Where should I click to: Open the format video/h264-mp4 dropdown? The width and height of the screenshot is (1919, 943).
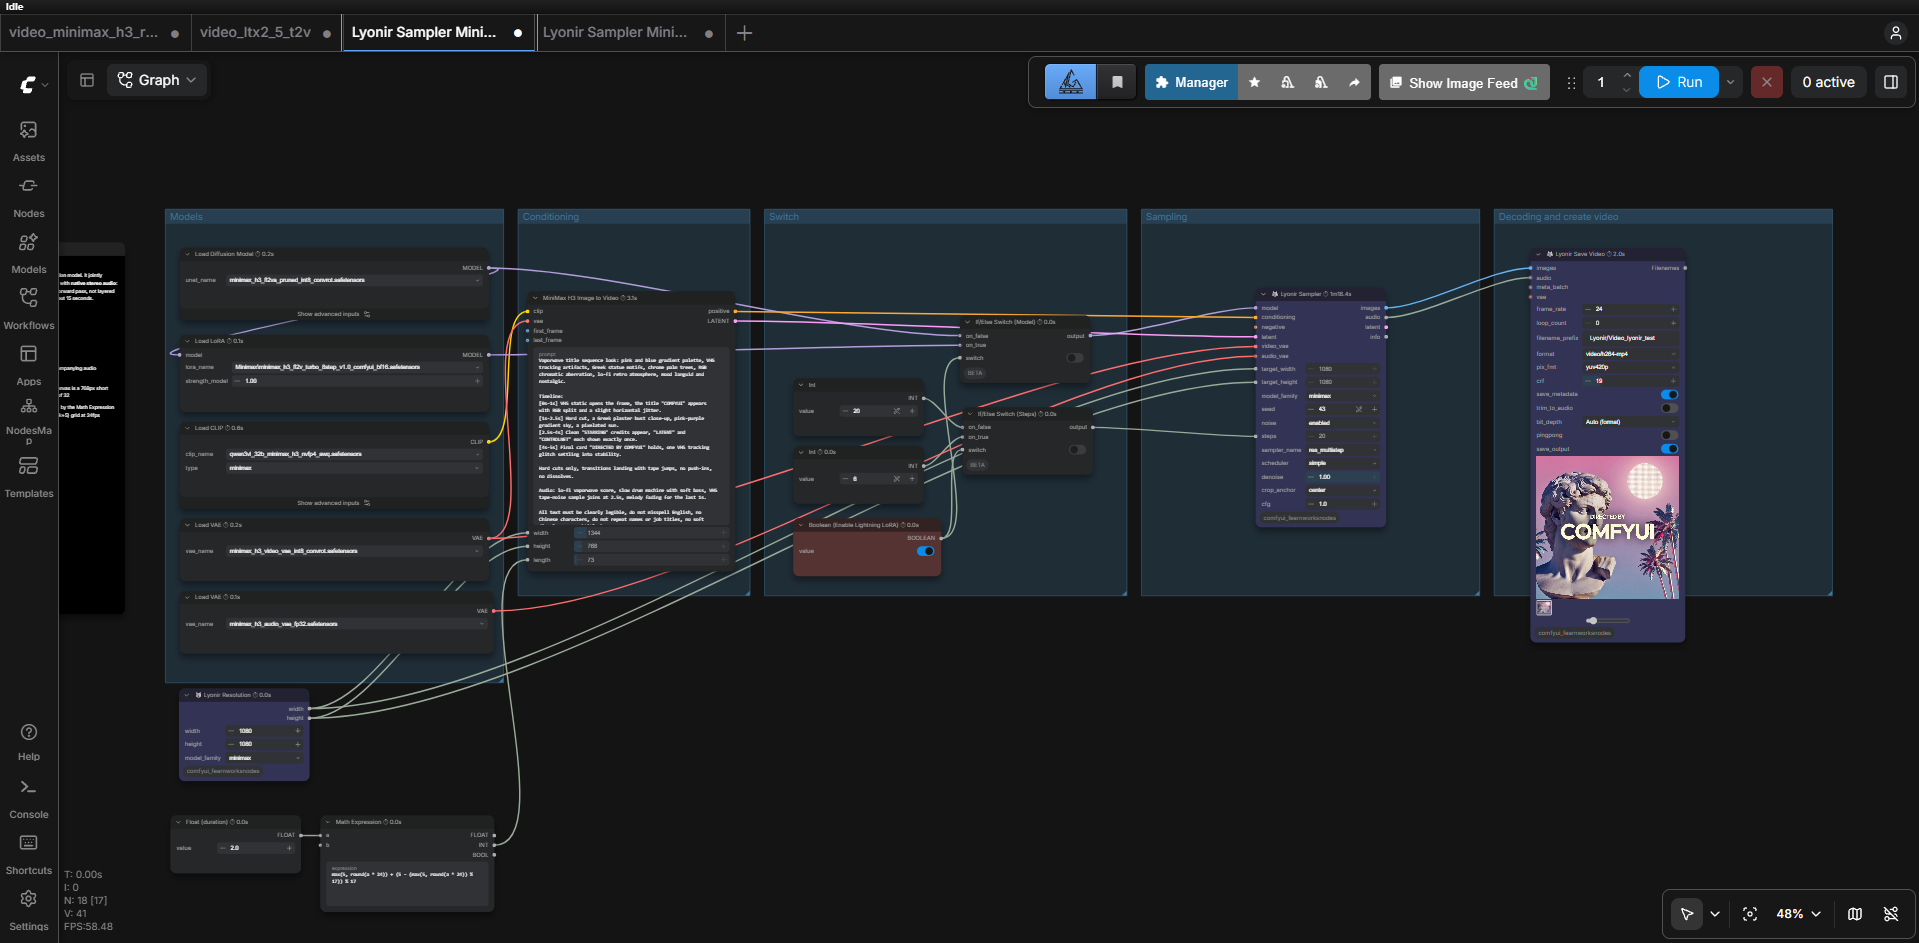click(1628, 354)
